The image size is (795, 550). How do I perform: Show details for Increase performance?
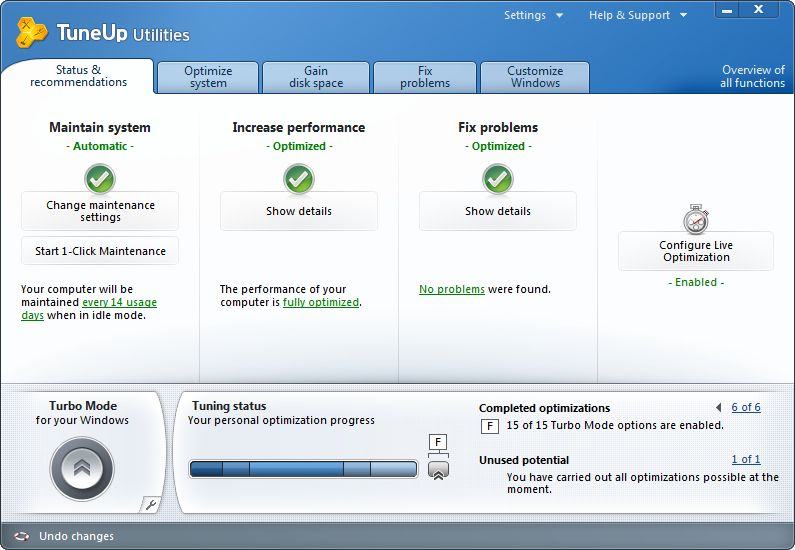tap(299, 211)
